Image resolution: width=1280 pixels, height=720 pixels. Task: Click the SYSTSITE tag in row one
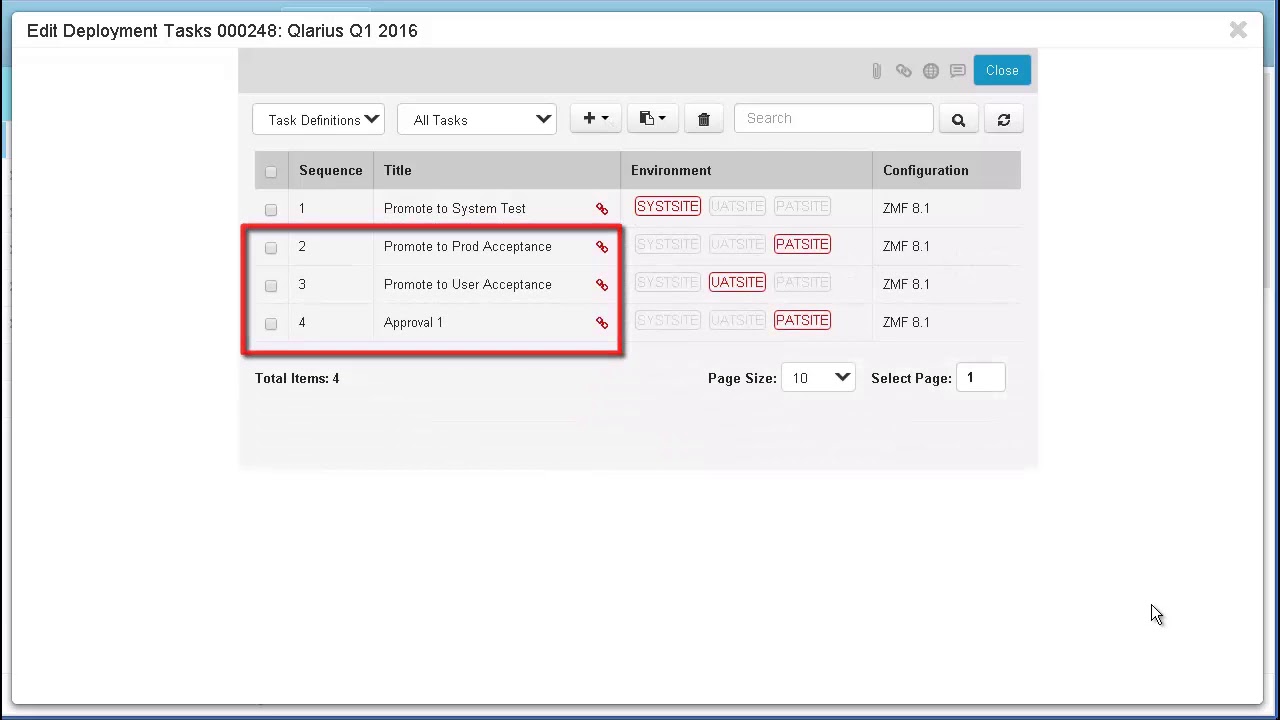pyautogui.click(x=667, y=207)
